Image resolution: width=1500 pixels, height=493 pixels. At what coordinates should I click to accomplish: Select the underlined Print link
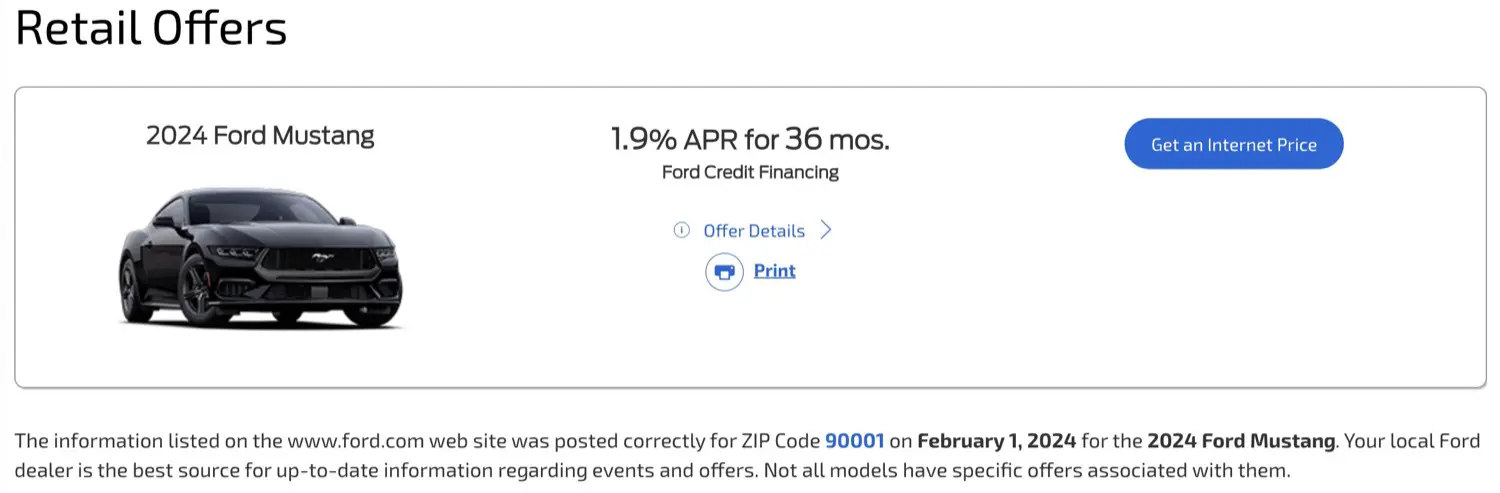click(775, 271)
